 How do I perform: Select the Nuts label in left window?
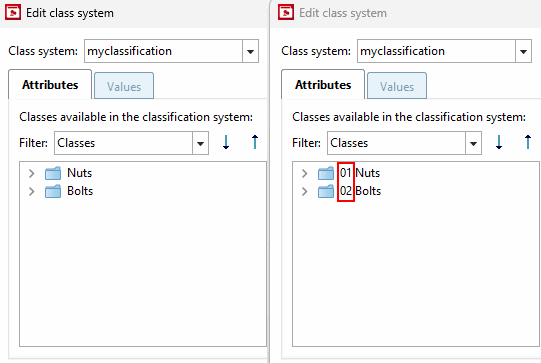tap(80, 173)
